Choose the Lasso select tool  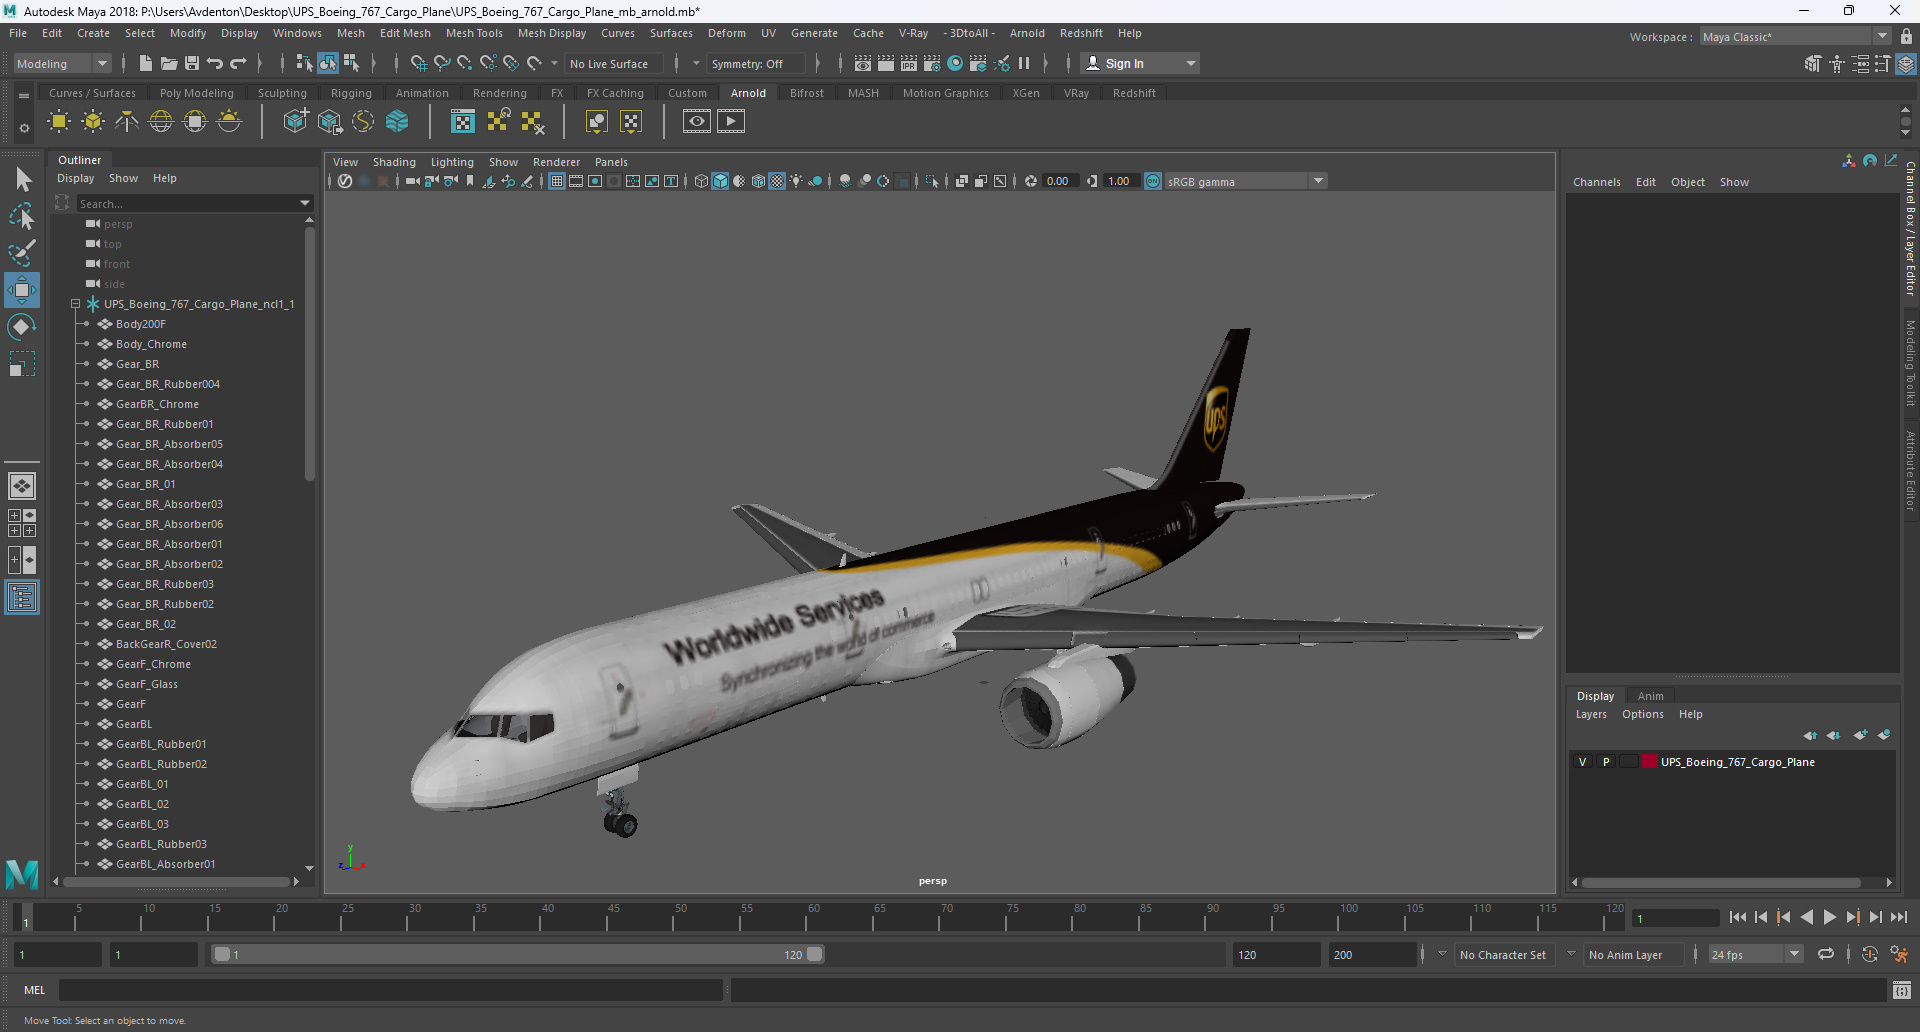point(22,216)
